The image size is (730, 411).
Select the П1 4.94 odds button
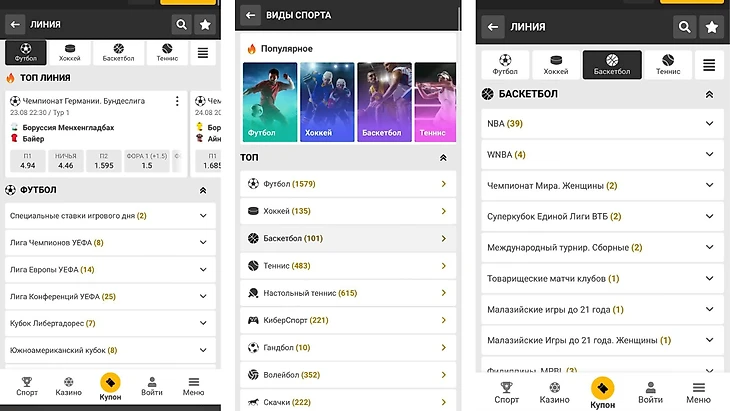pos(27,161)
